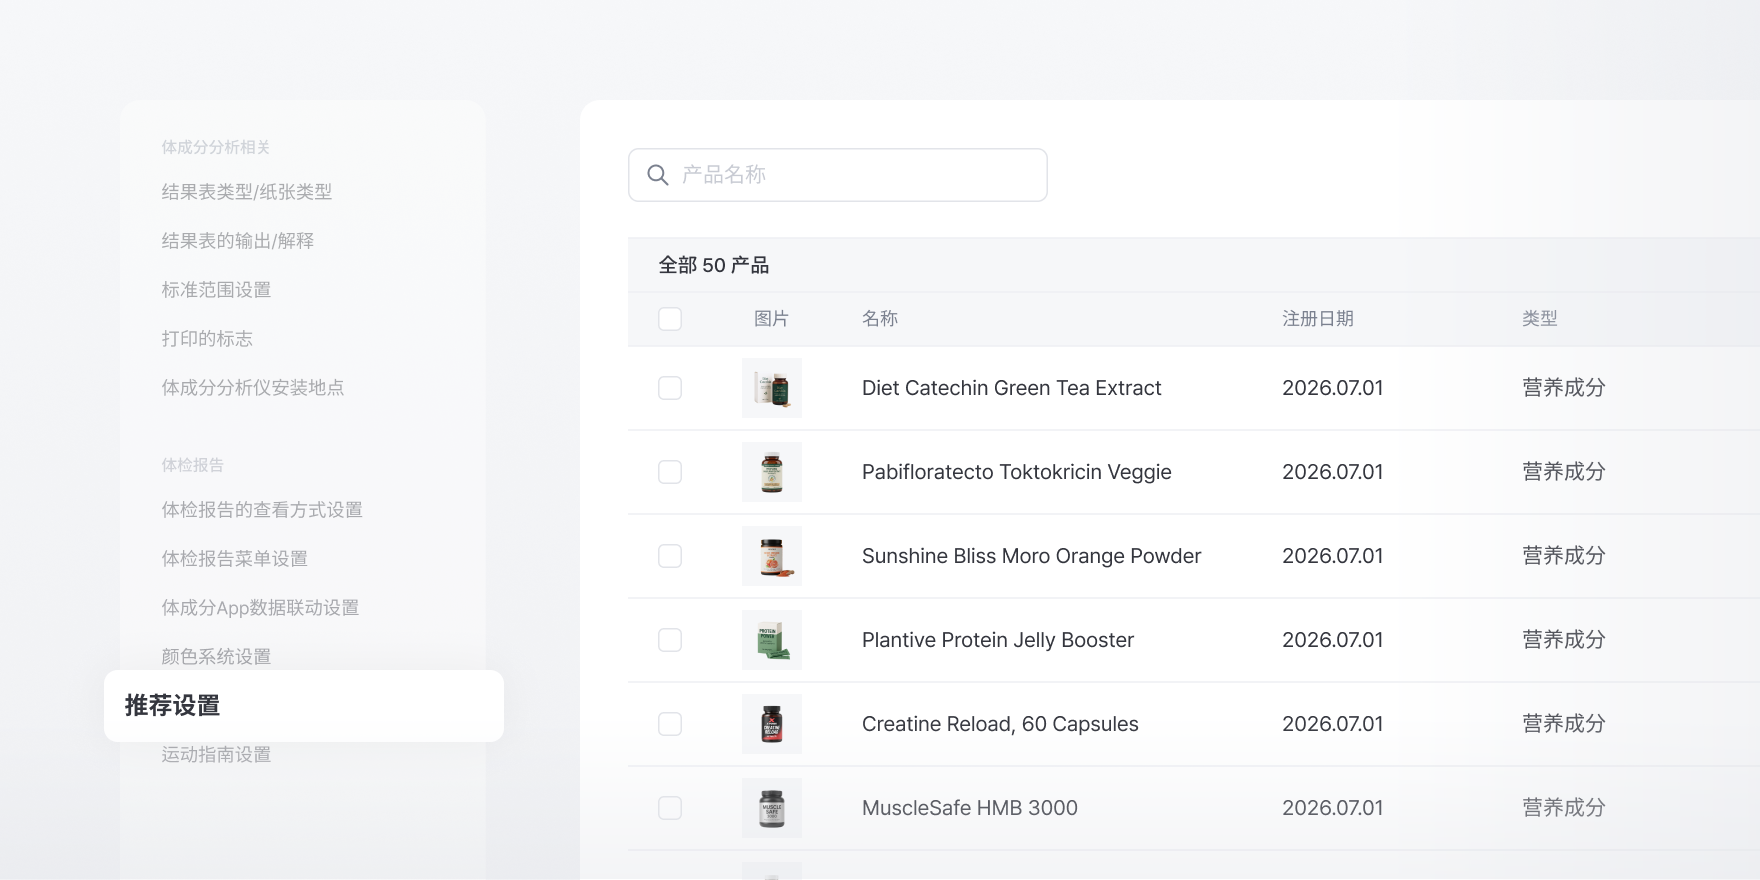This screenshot has width=1760, height=880.
Task: Focus the 产品名称 search field
Action: pos(838,175)
